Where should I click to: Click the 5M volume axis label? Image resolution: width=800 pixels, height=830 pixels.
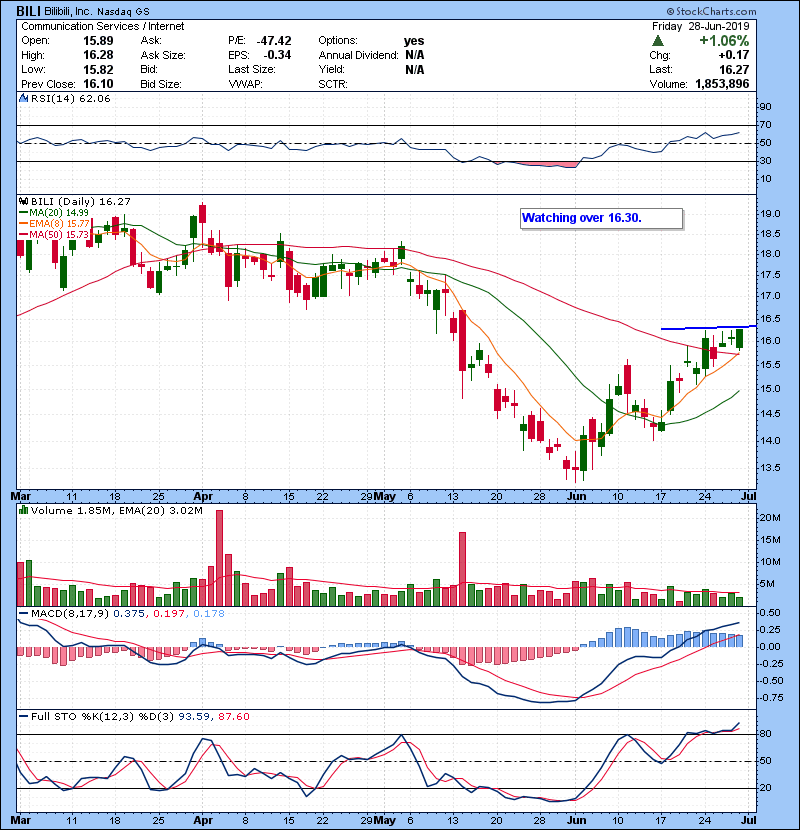(x=768, y=584)
